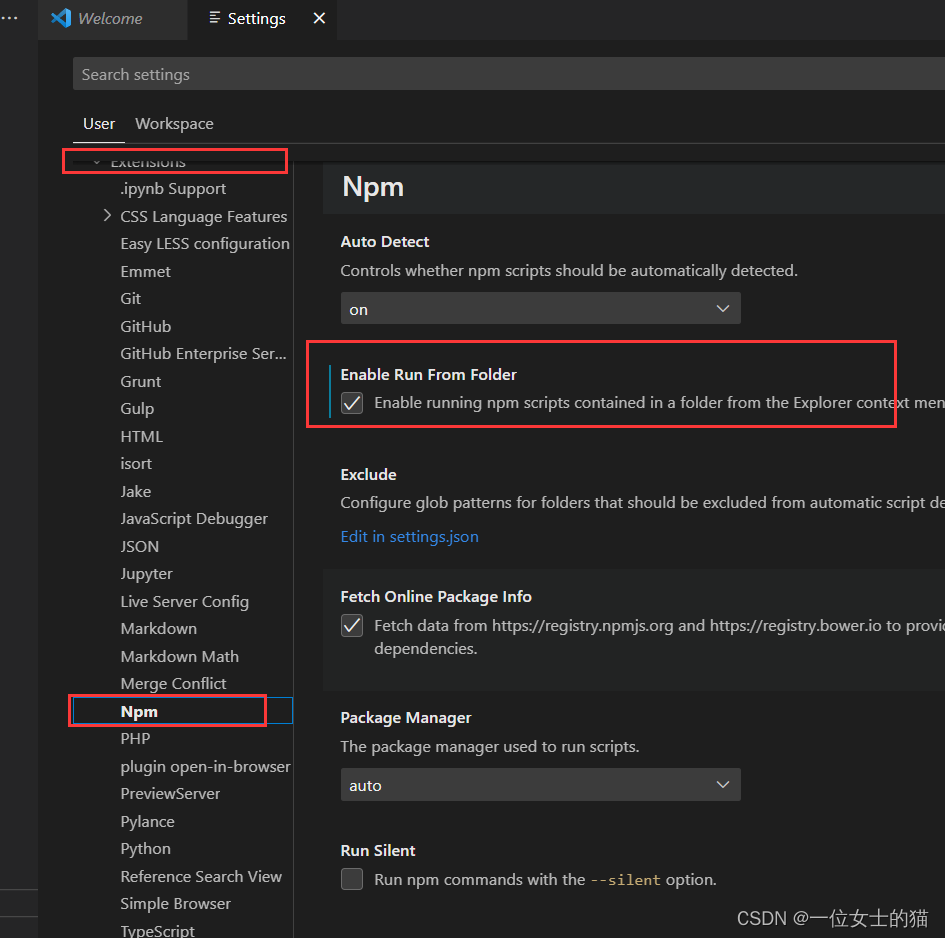The height and width of the screenshot is (938, 945).
Task: Select JavaScript Debugger entry
Action: 193,518
